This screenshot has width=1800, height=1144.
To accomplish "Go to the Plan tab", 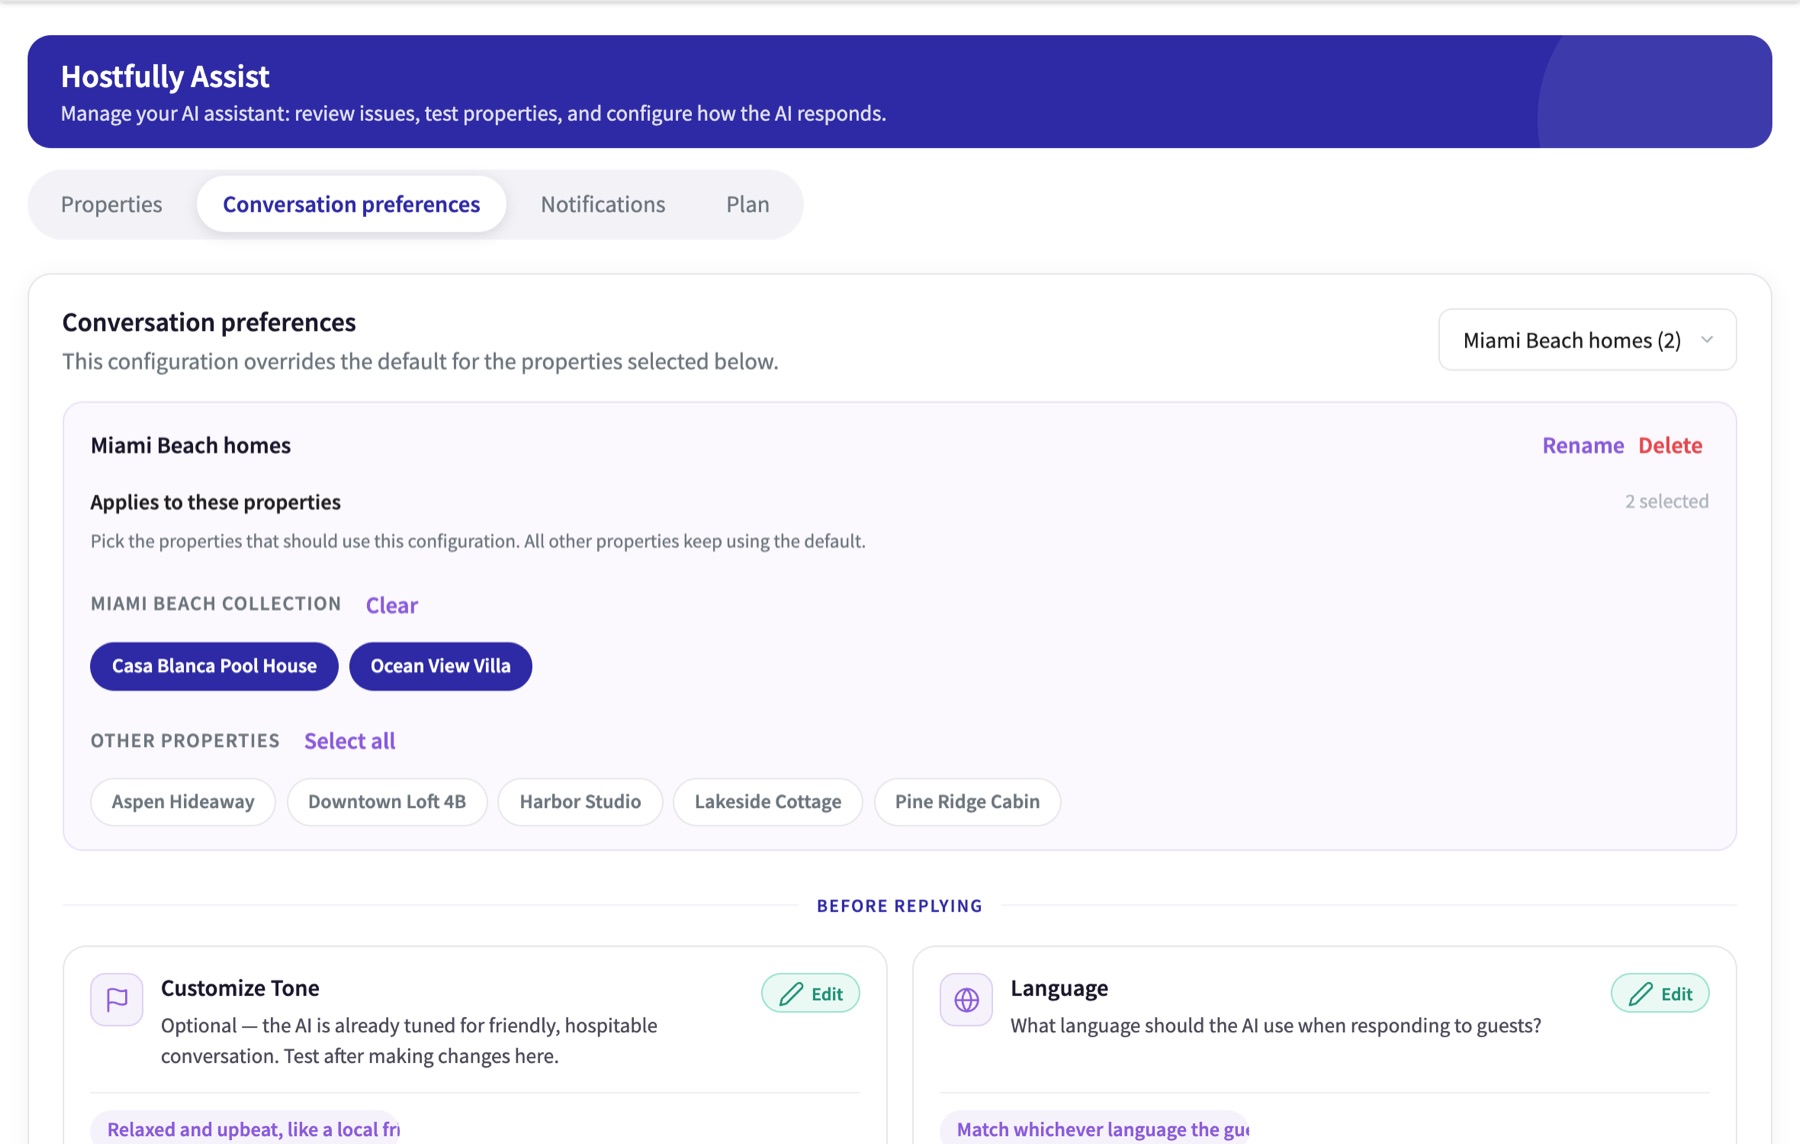I will (748, 204).
